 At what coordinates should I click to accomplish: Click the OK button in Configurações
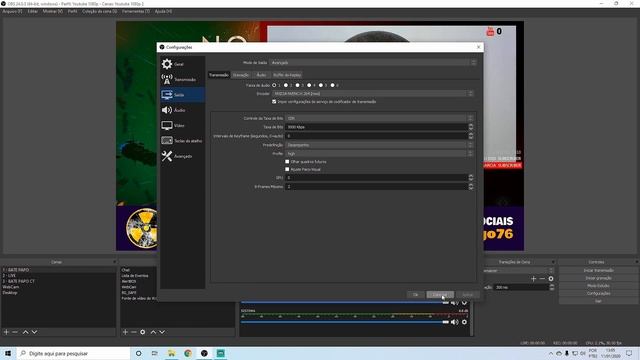(x=416, y=295)
